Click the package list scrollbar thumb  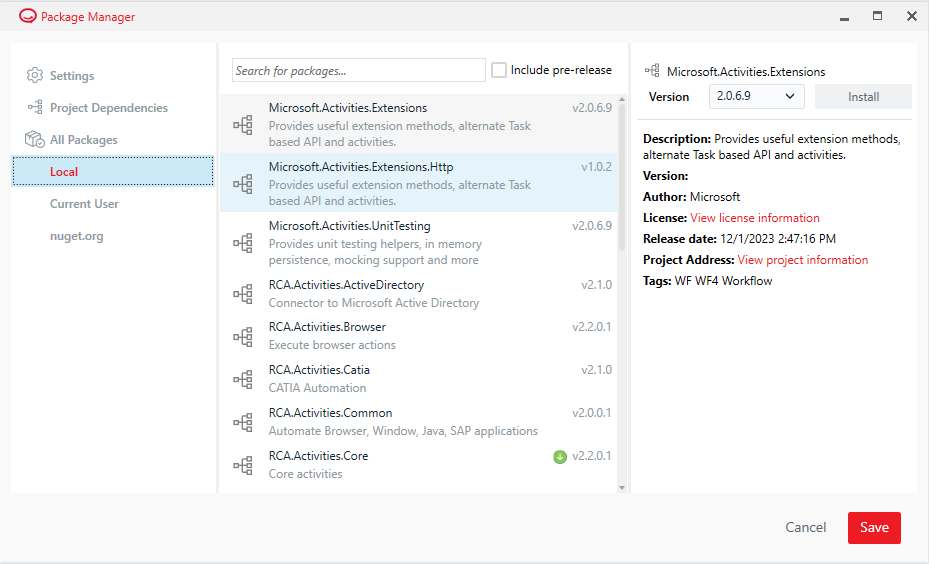point(622,177)
